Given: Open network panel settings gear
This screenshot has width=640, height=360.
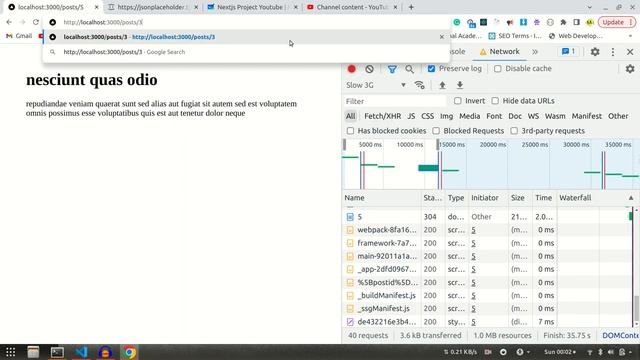Looking at the screenshot, I should point(630,69).
